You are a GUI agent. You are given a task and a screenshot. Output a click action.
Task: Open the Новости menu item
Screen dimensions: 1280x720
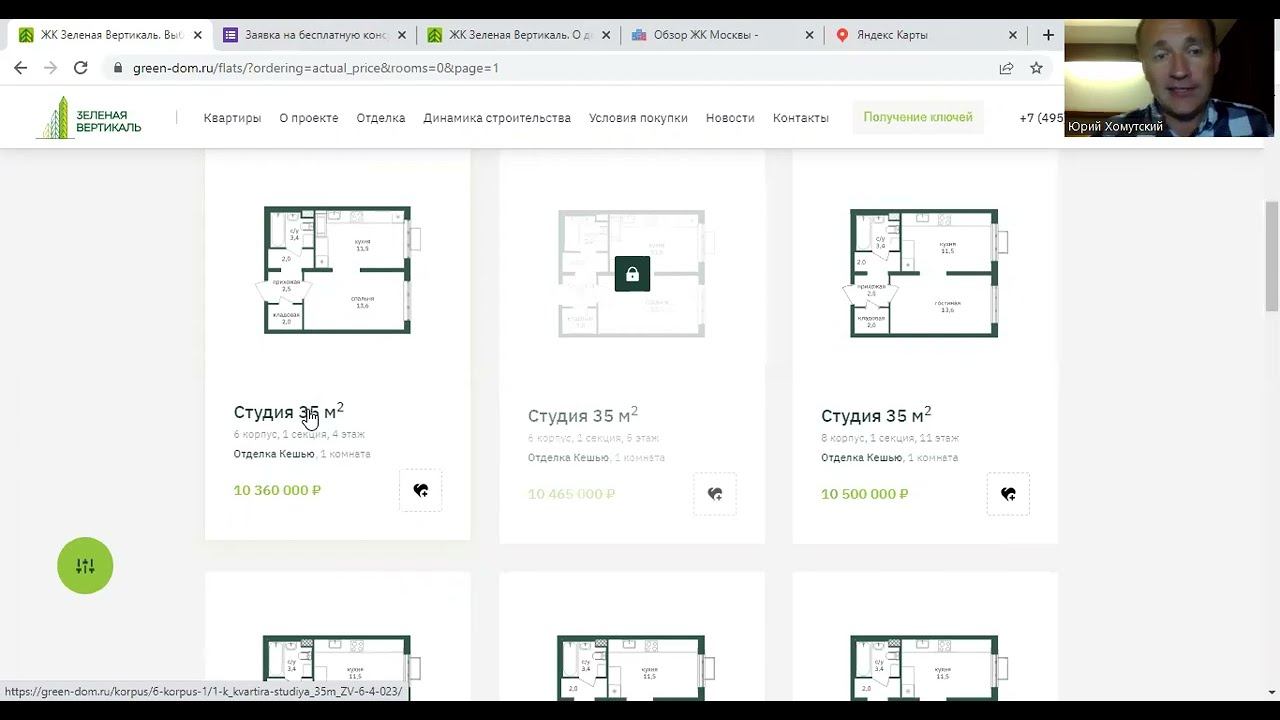(730, 118)
